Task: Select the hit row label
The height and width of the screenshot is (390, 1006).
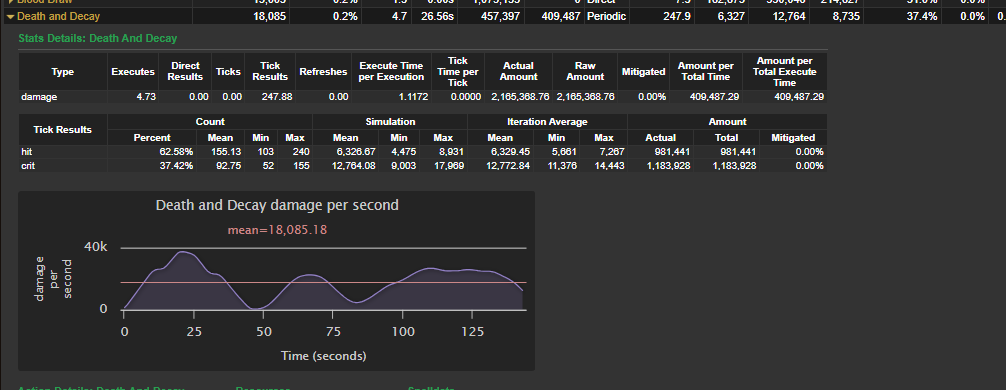Action: pyautogui.click(x=26, y=152)
